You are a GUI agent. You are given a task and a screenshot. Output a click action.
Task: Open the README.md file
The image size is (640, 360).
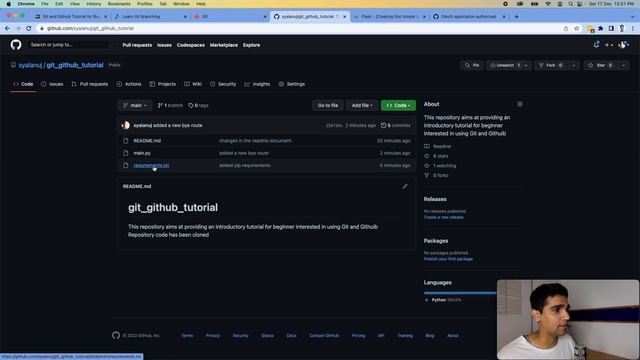point(147,140)
